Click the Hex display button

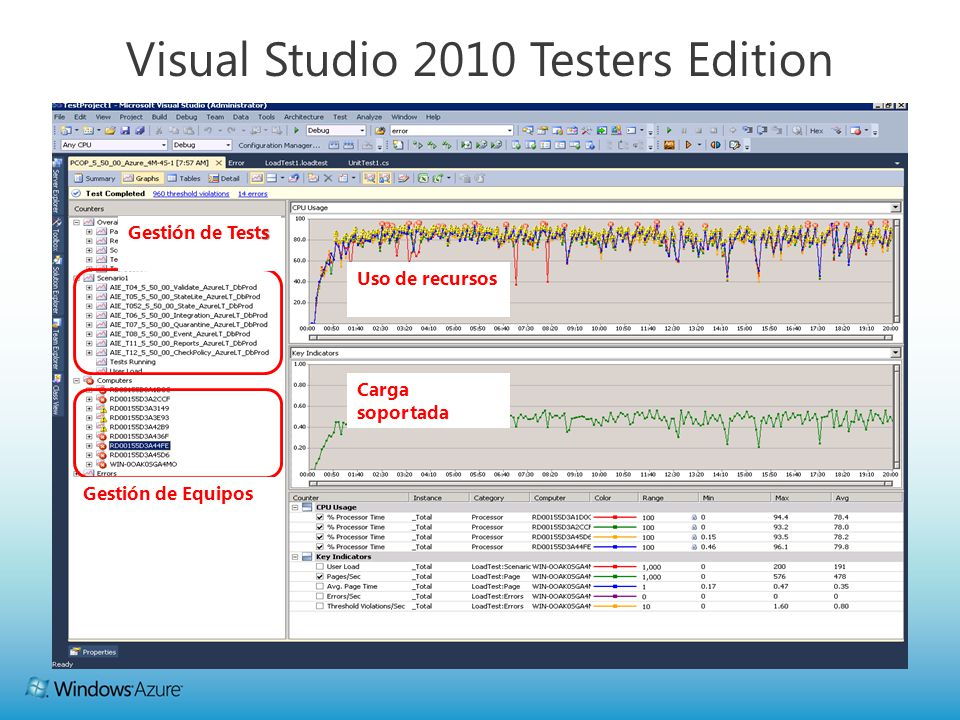coord(816,130)
